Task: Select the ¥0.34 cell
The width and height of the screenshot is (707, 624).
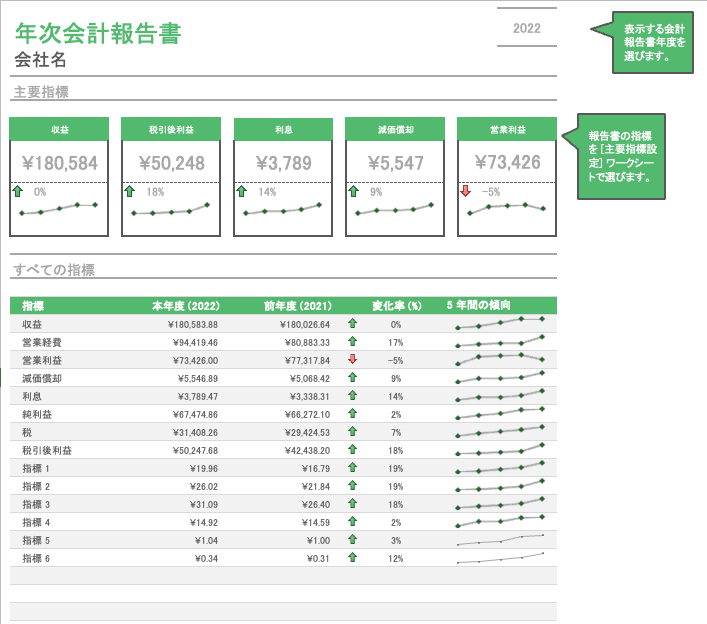Action: click(x=206, y=559)
